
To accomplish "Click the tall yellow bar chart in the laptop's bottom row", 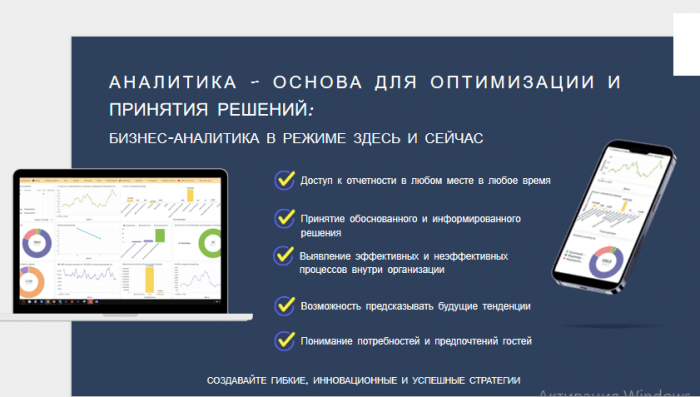I will coord(150,280).
